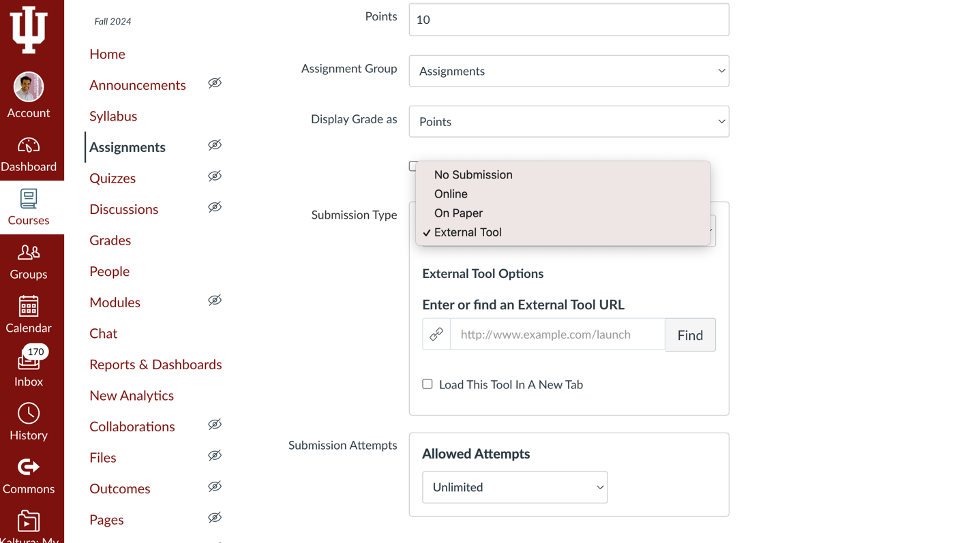Viewport: 977px width, 543px height.
Task: Open the Account profile avatar
Action: (29, 87)
